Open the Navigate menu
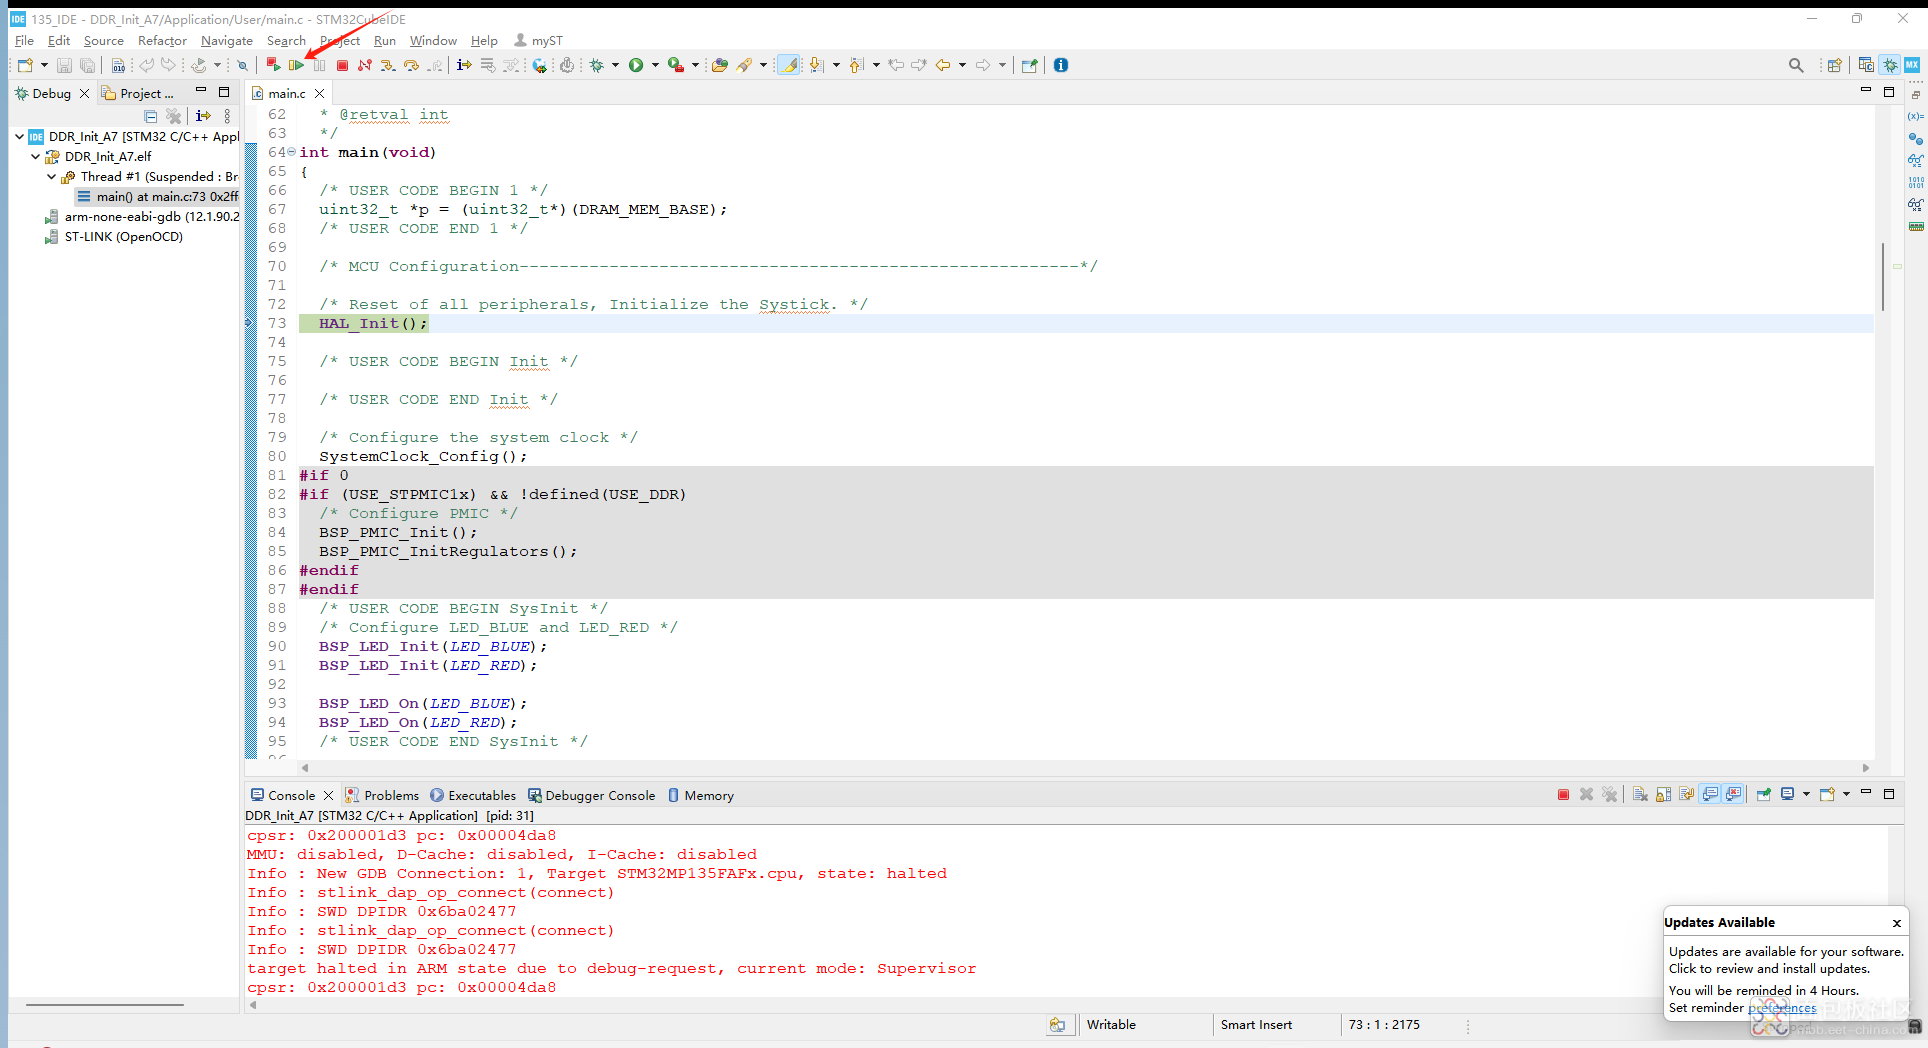The height and width of the screenshot is (1048, 1928). (226, 41)
